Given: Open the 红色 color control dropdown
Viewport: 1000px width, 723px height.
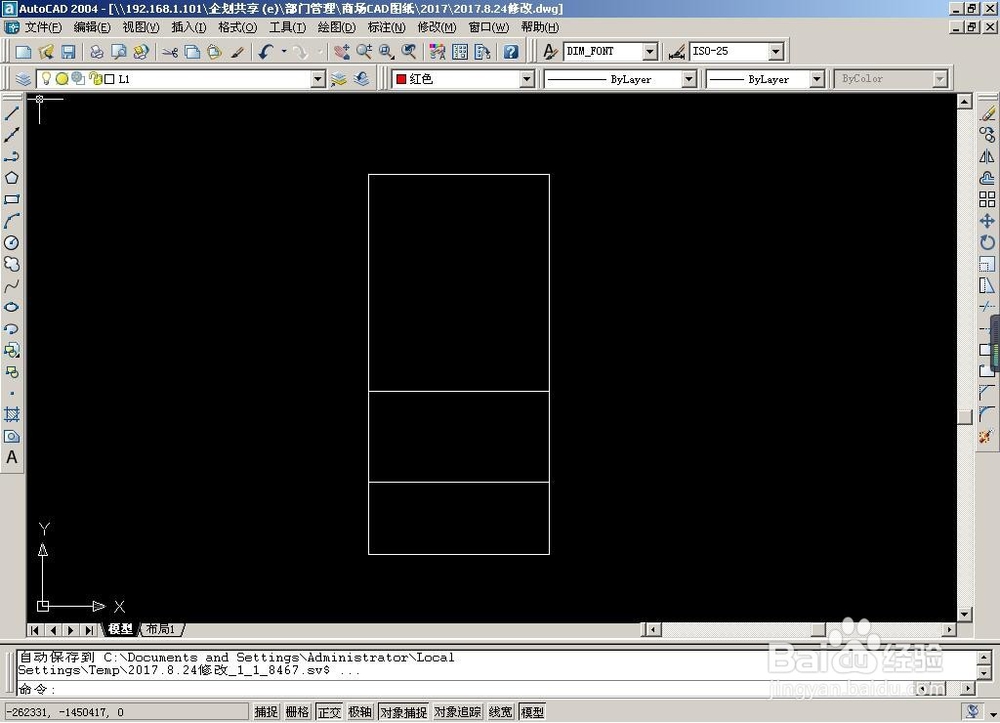Looking at the screenshot, I should (x=527, y=79).
